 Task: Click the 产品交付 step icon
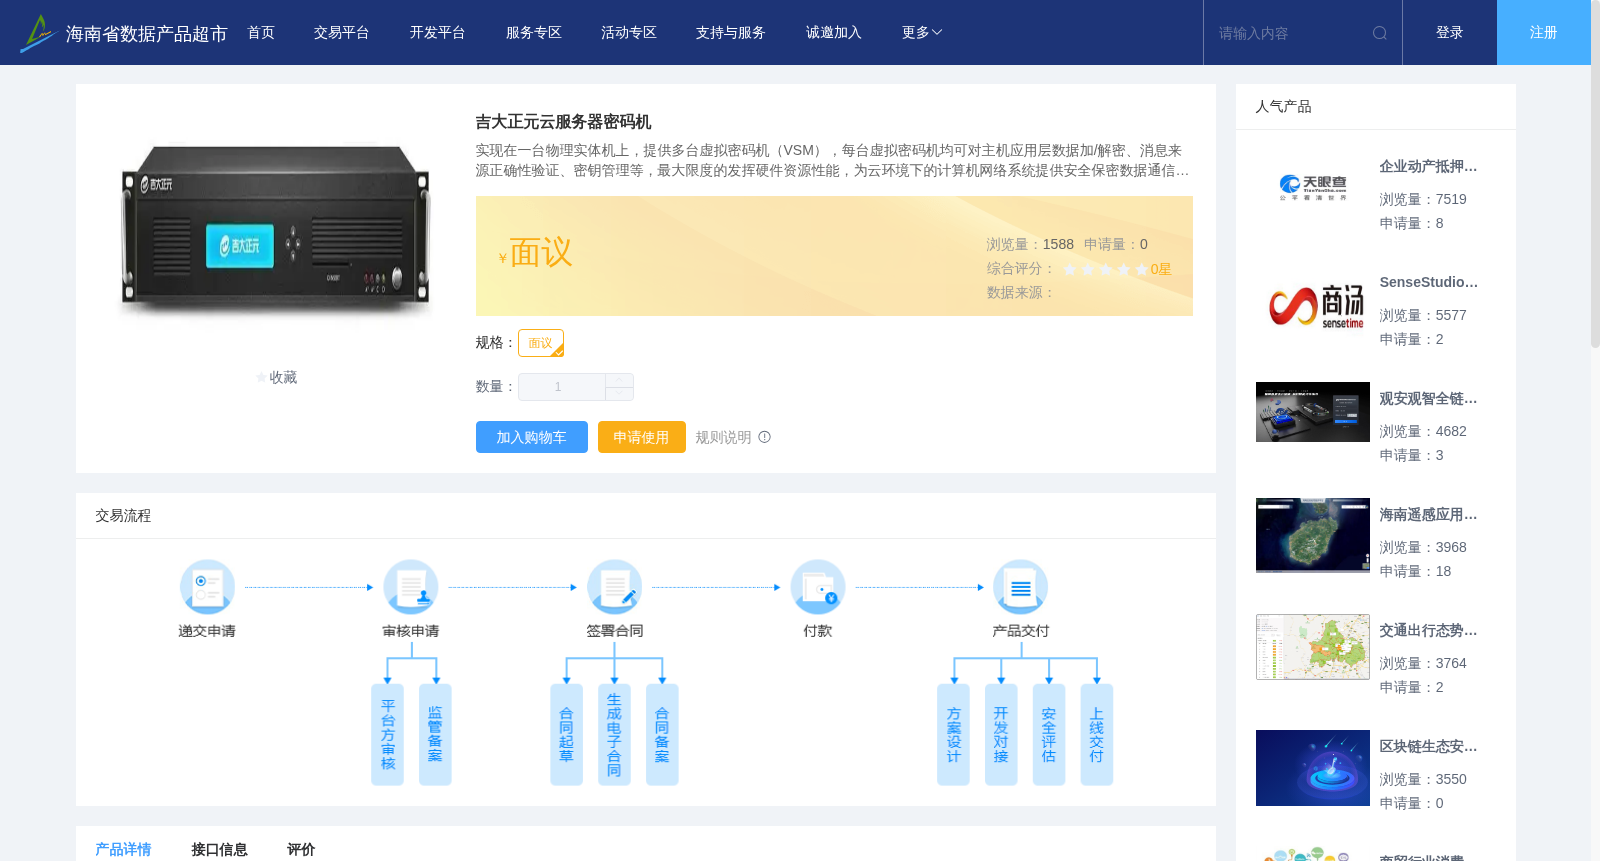1021,587
